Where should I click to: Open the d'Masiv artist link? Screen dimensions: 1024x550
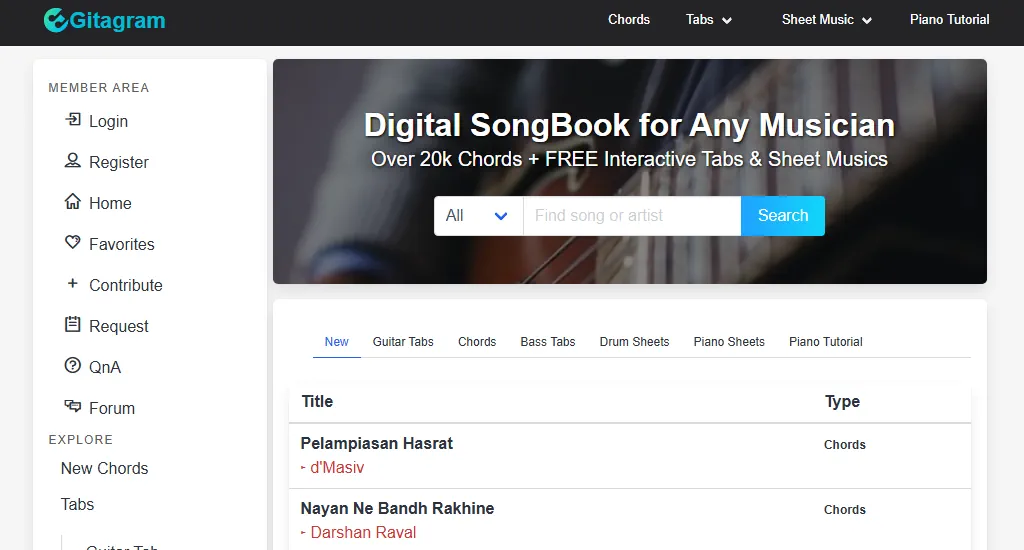(337, 468)
